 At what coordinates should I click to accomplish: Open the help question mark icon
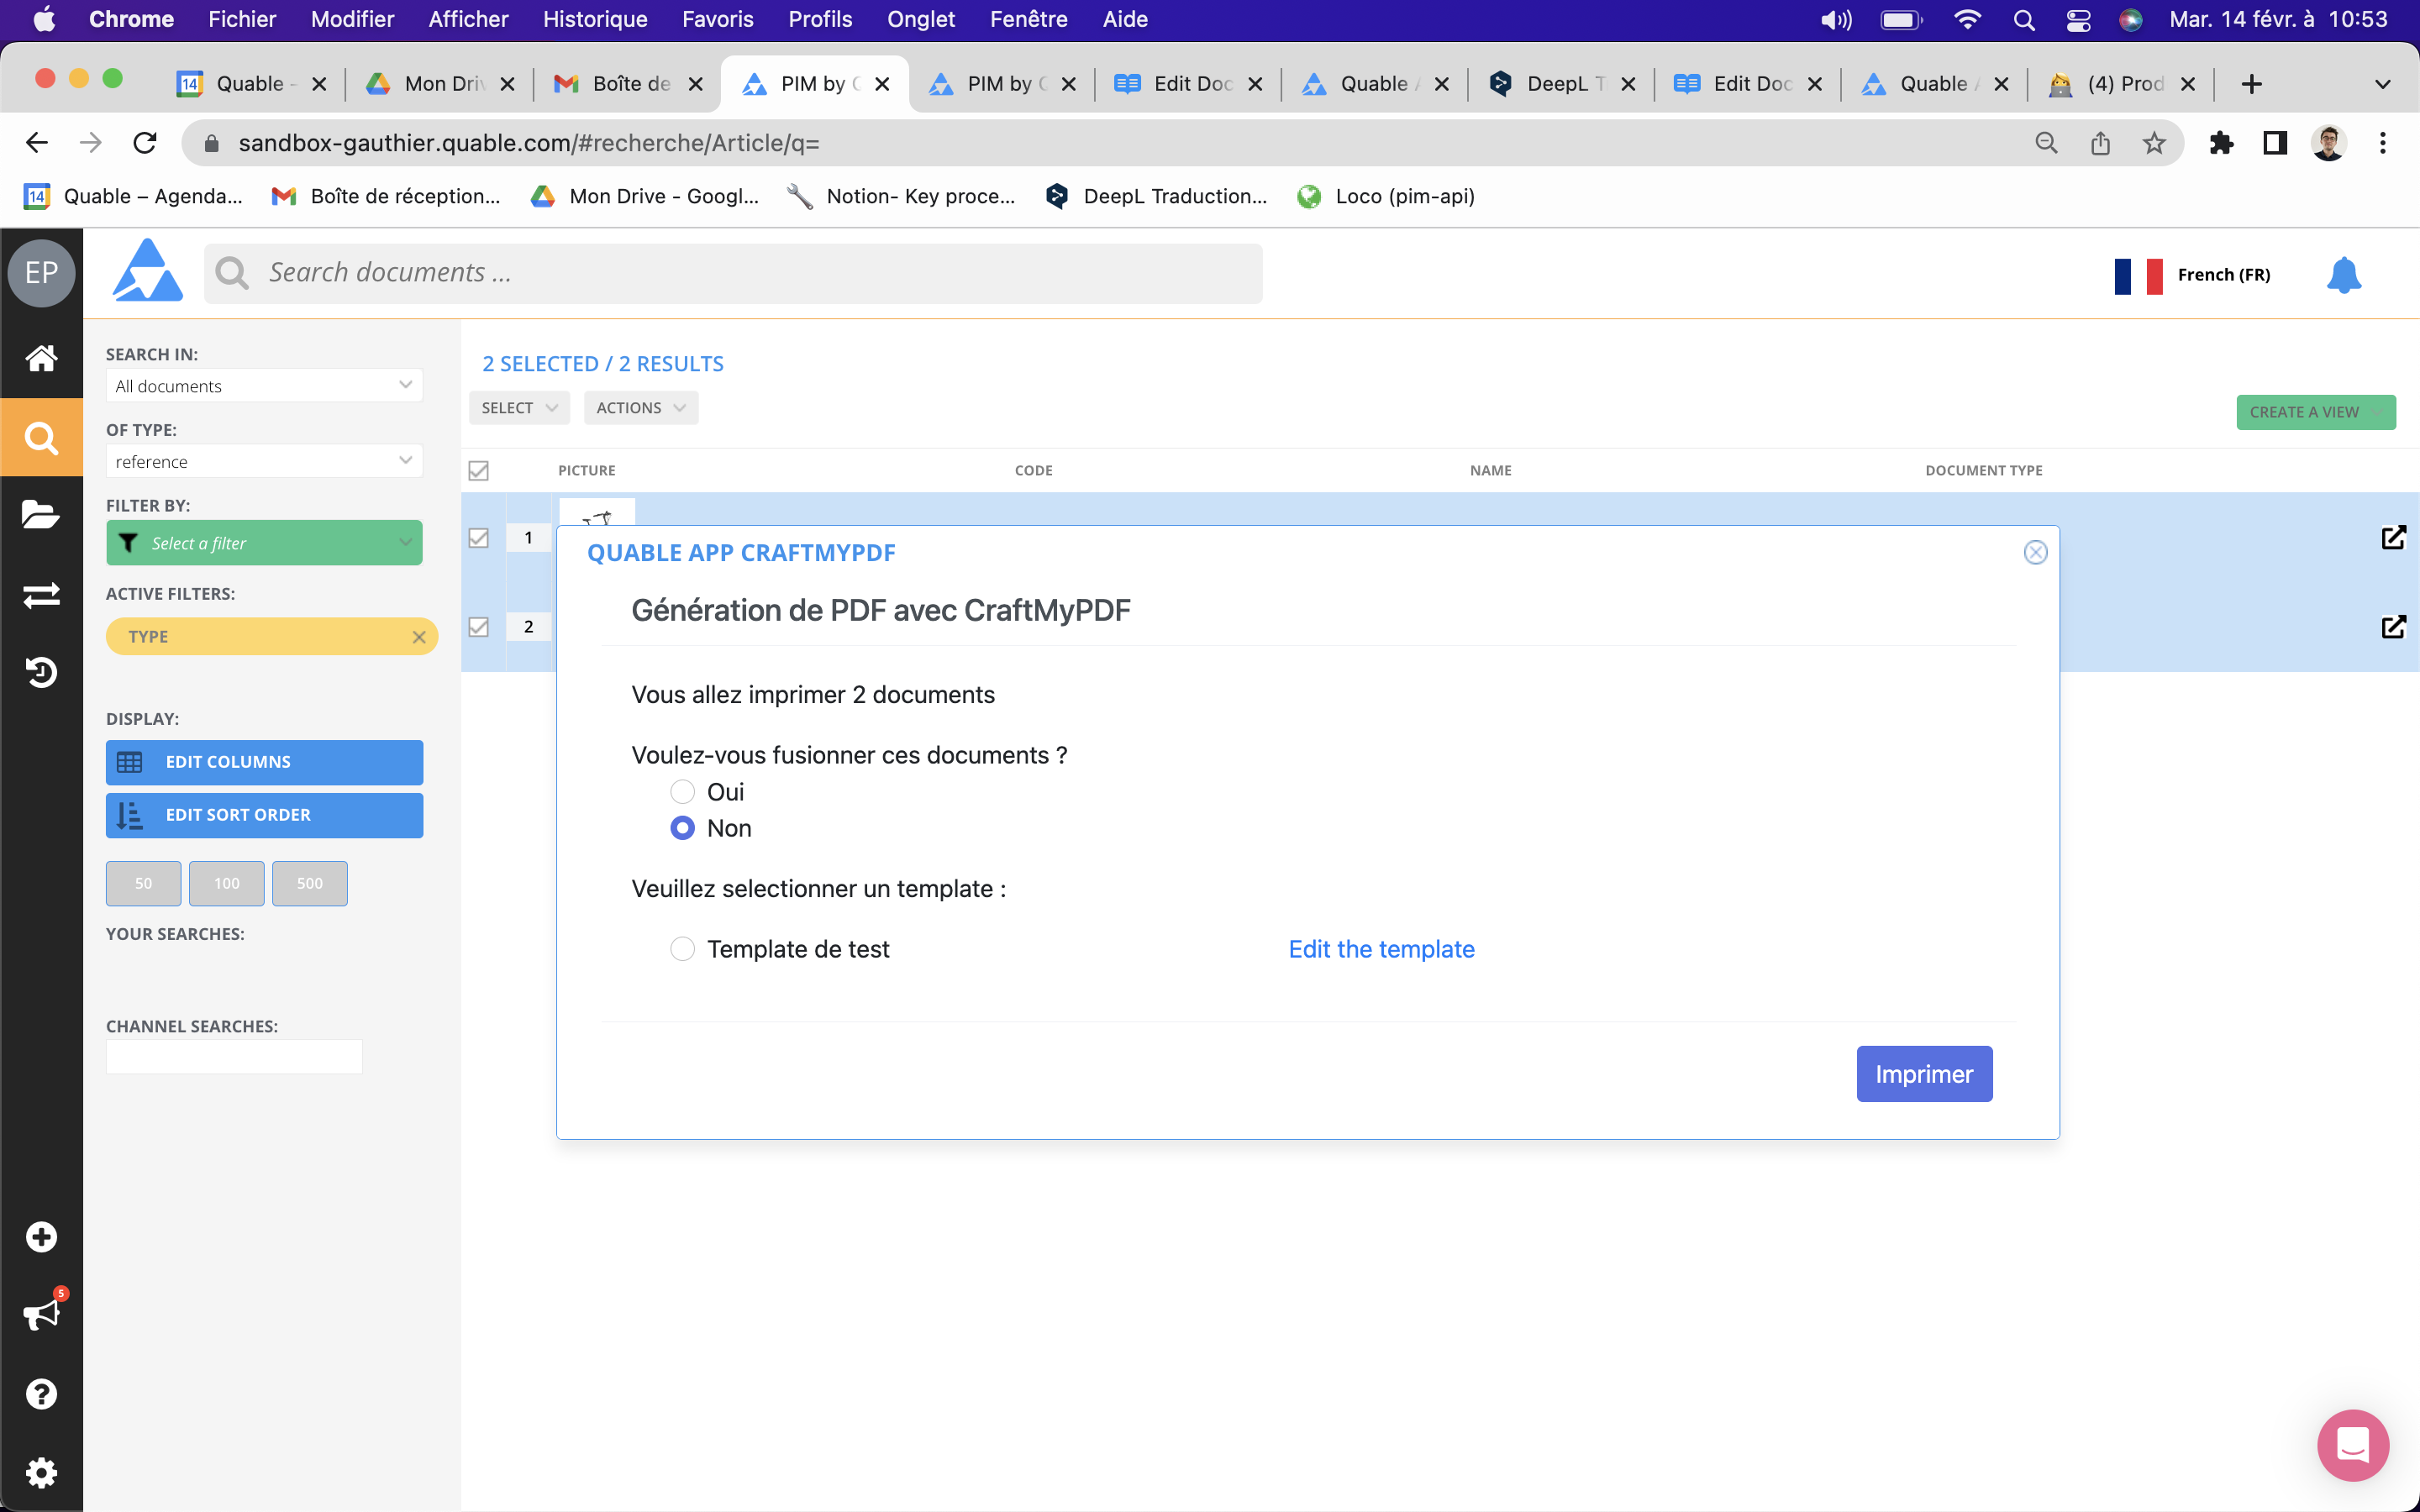(41, 1393)
